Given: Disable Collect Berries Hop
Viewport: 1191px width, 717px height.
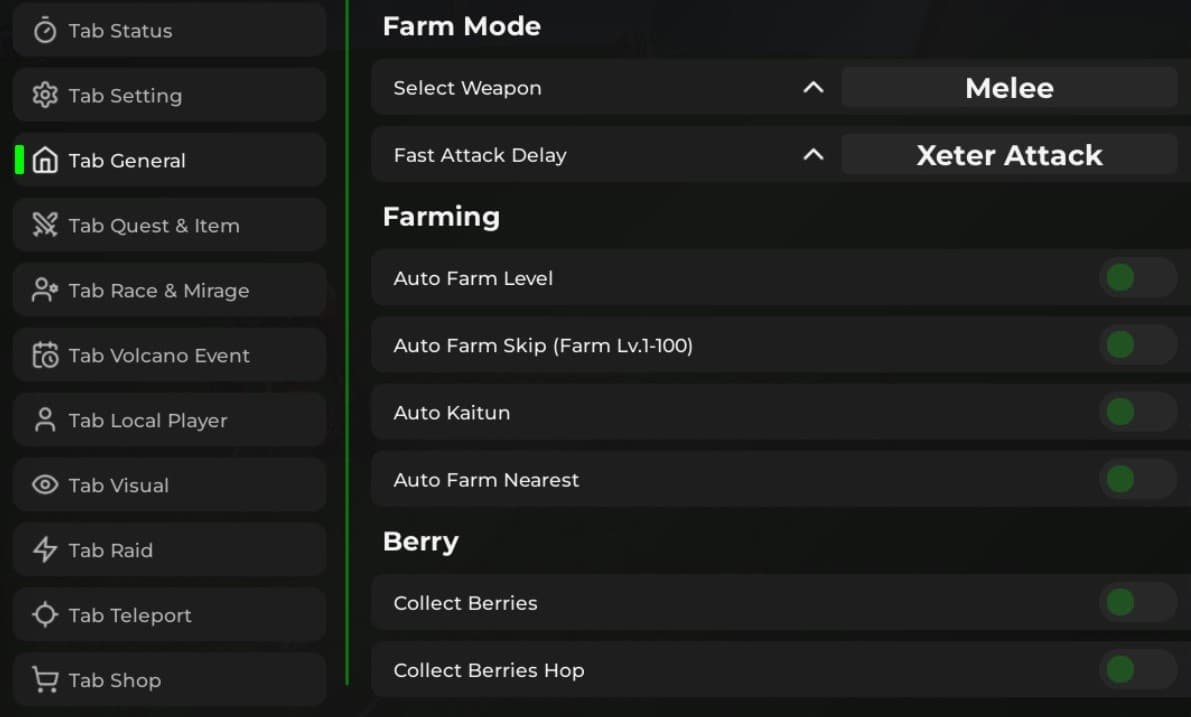Looking at the screenshot, I should pyautogui.click(x=1120, y=670).
